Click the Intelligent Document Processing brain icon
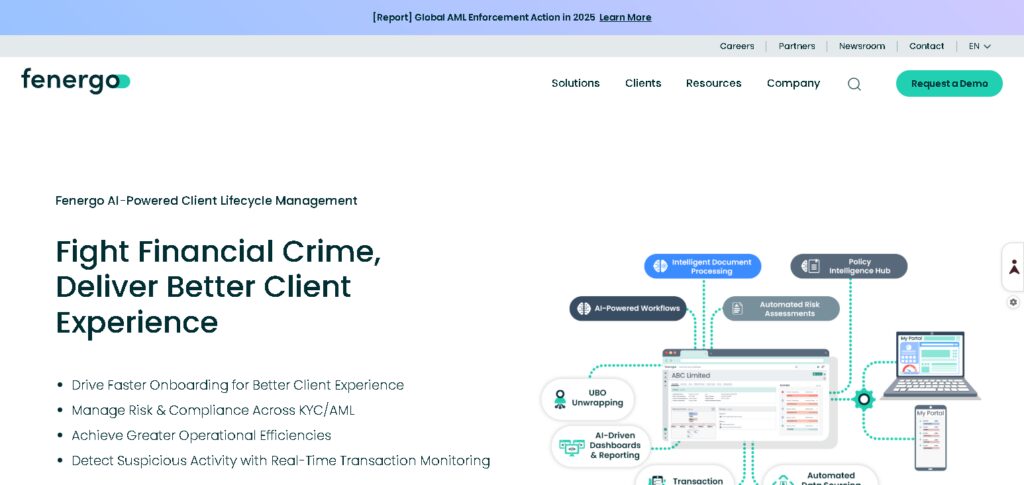1024x485 pixels. coord(660,266)
